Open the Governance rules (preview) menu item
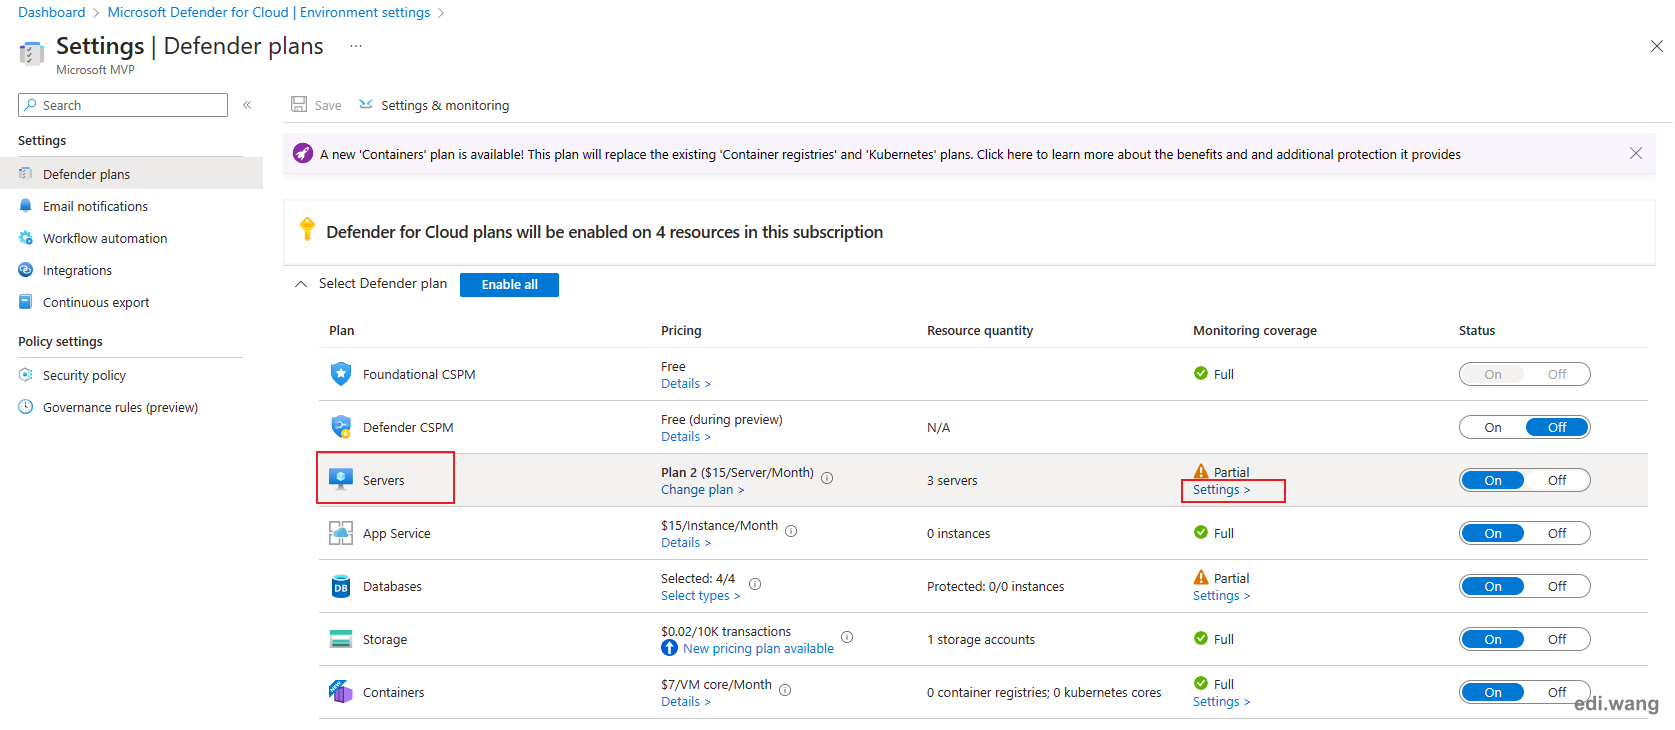This screenshot has width=1675, height=730. tap(131, 407)
